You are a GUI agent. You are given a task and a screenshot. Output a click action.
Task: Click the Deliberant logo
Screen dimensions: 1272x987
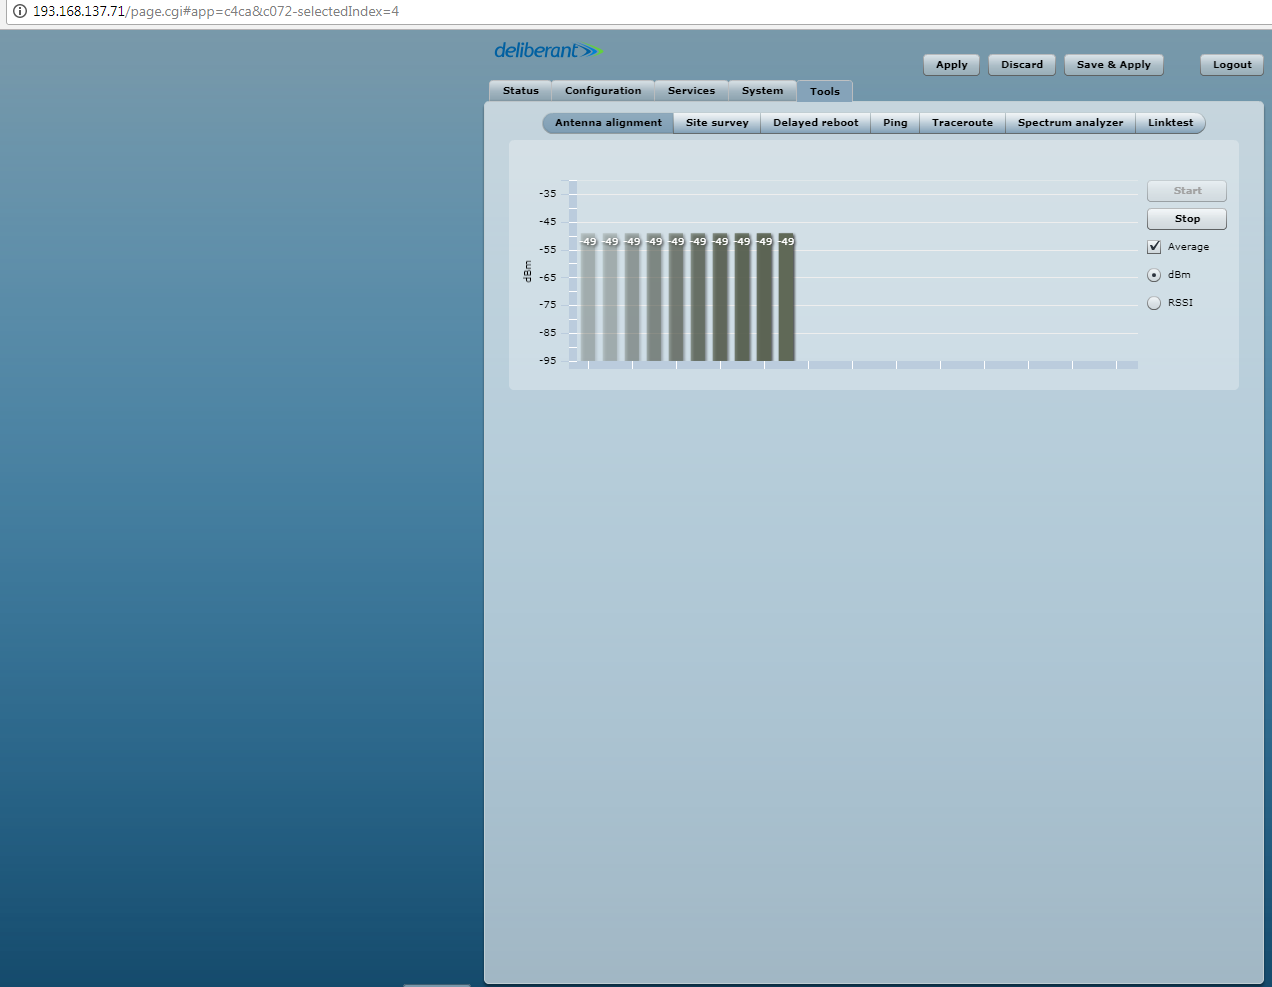tap(548, 51)
